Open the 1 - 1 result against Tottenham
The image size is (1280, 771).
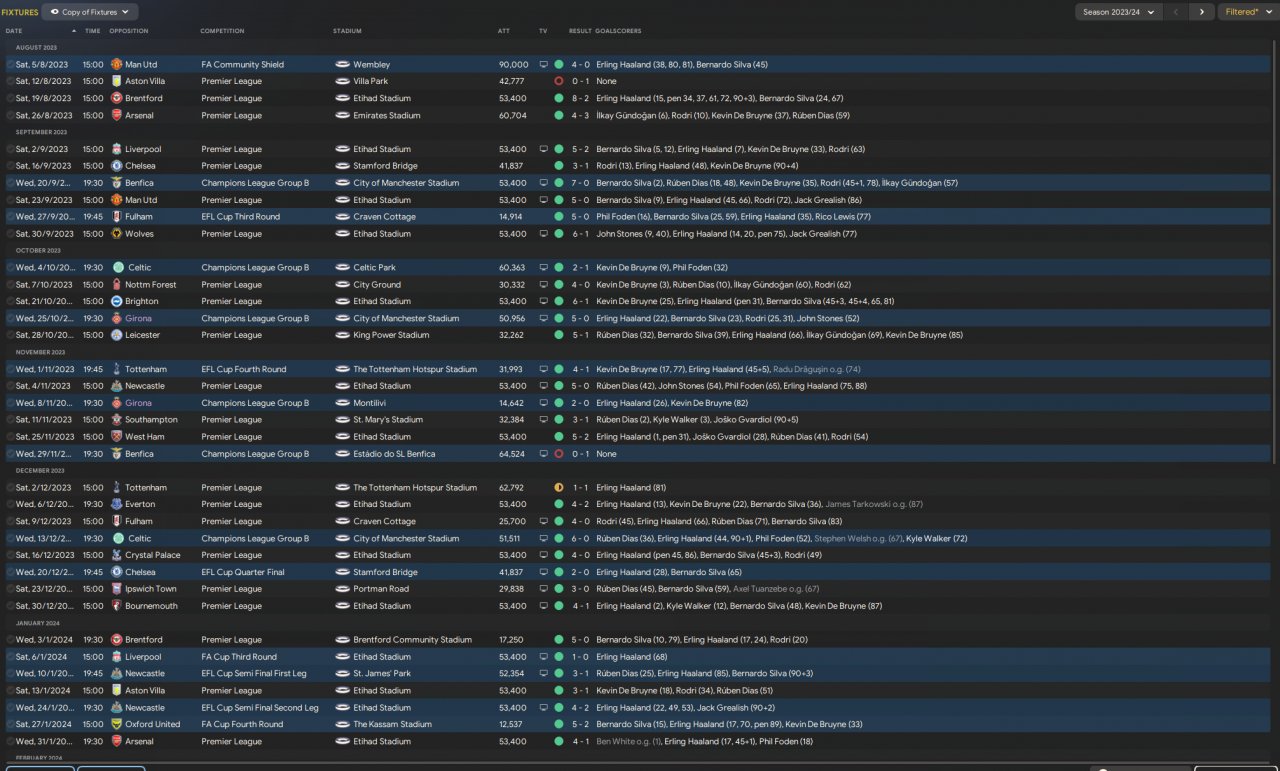(580, 488)
